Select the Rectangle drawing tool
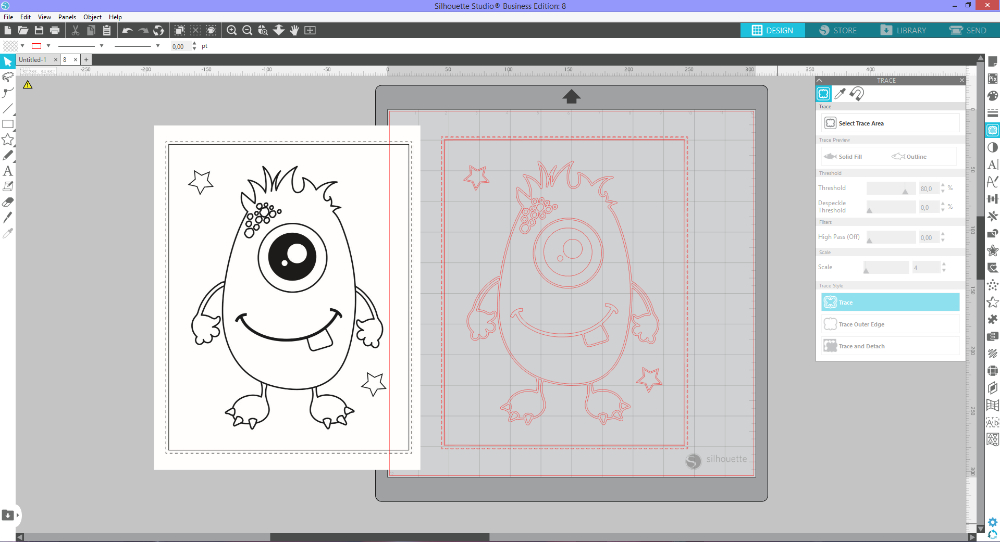Image resolution: width=1000 pixels, height=542 pixels. pyautogui.click(x=8, y=124)
